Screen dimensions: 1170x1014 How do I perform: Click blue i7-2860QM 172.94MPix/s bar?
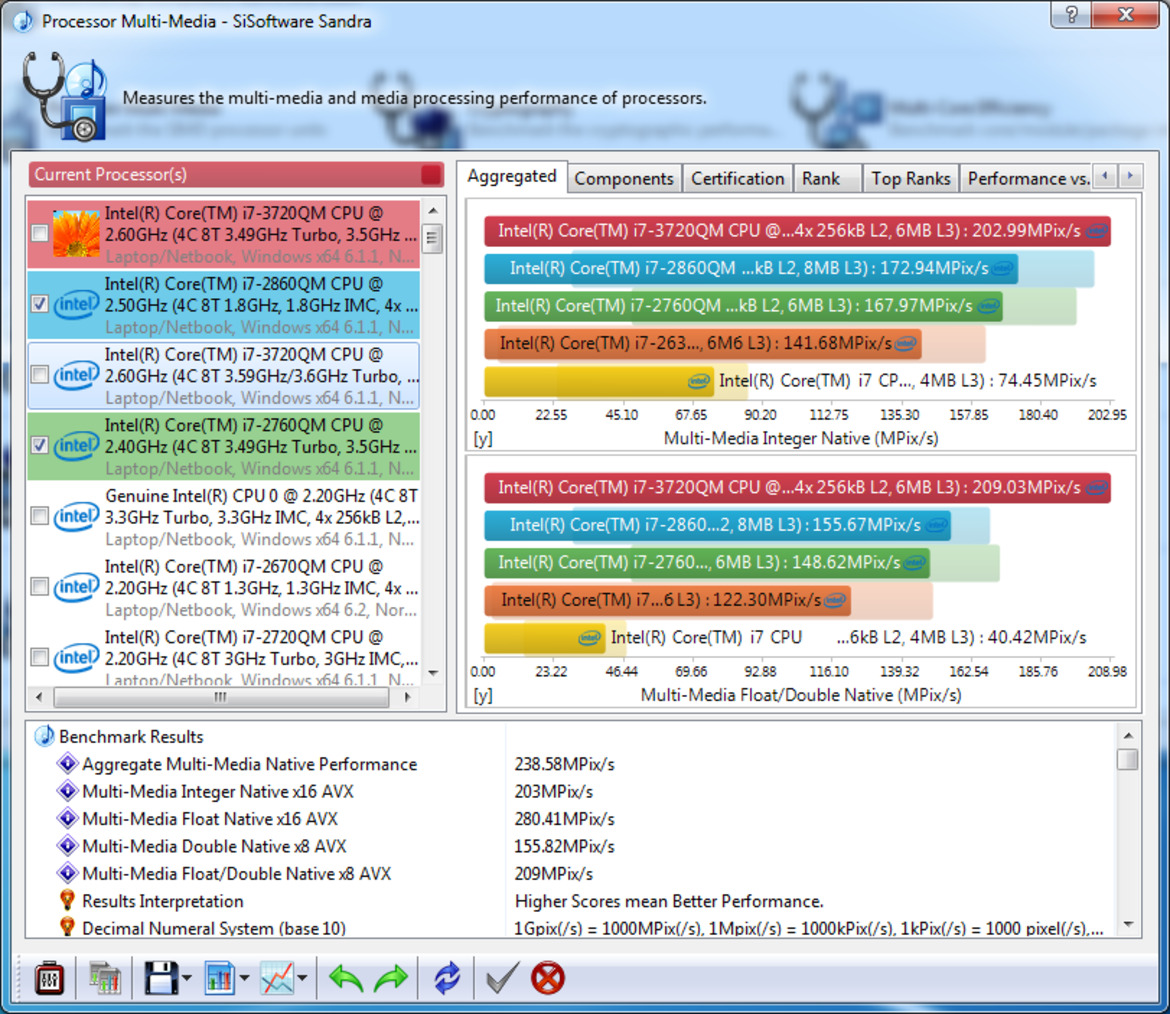point(751,269)
